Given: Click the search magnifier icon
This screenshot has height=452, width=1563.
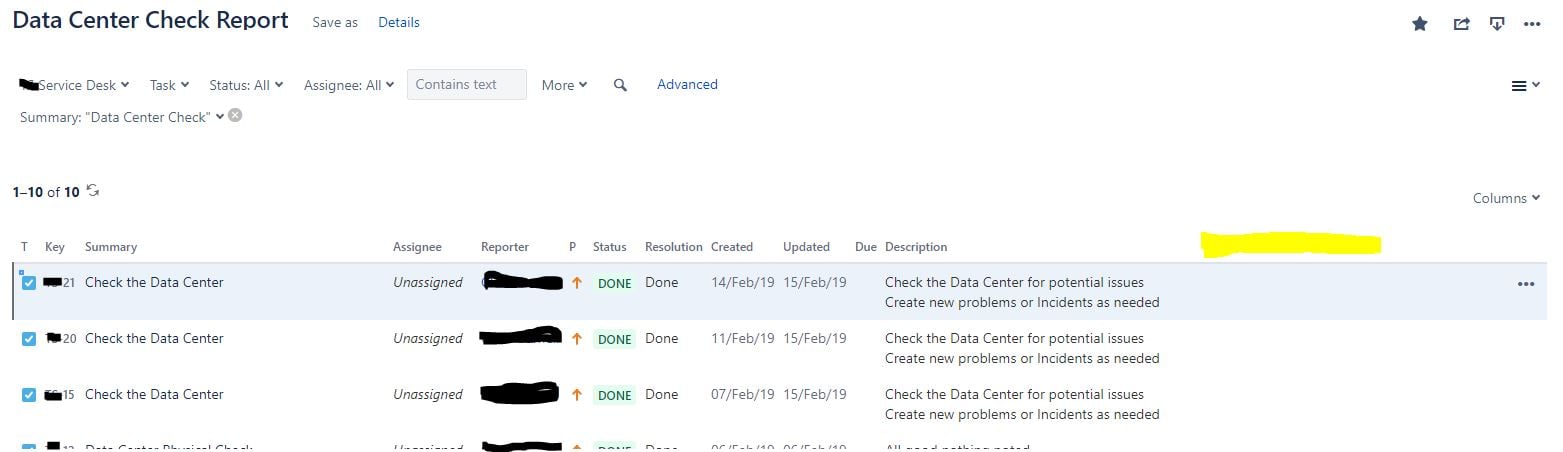Looking at the screenshot, I should tap(620, 85).
